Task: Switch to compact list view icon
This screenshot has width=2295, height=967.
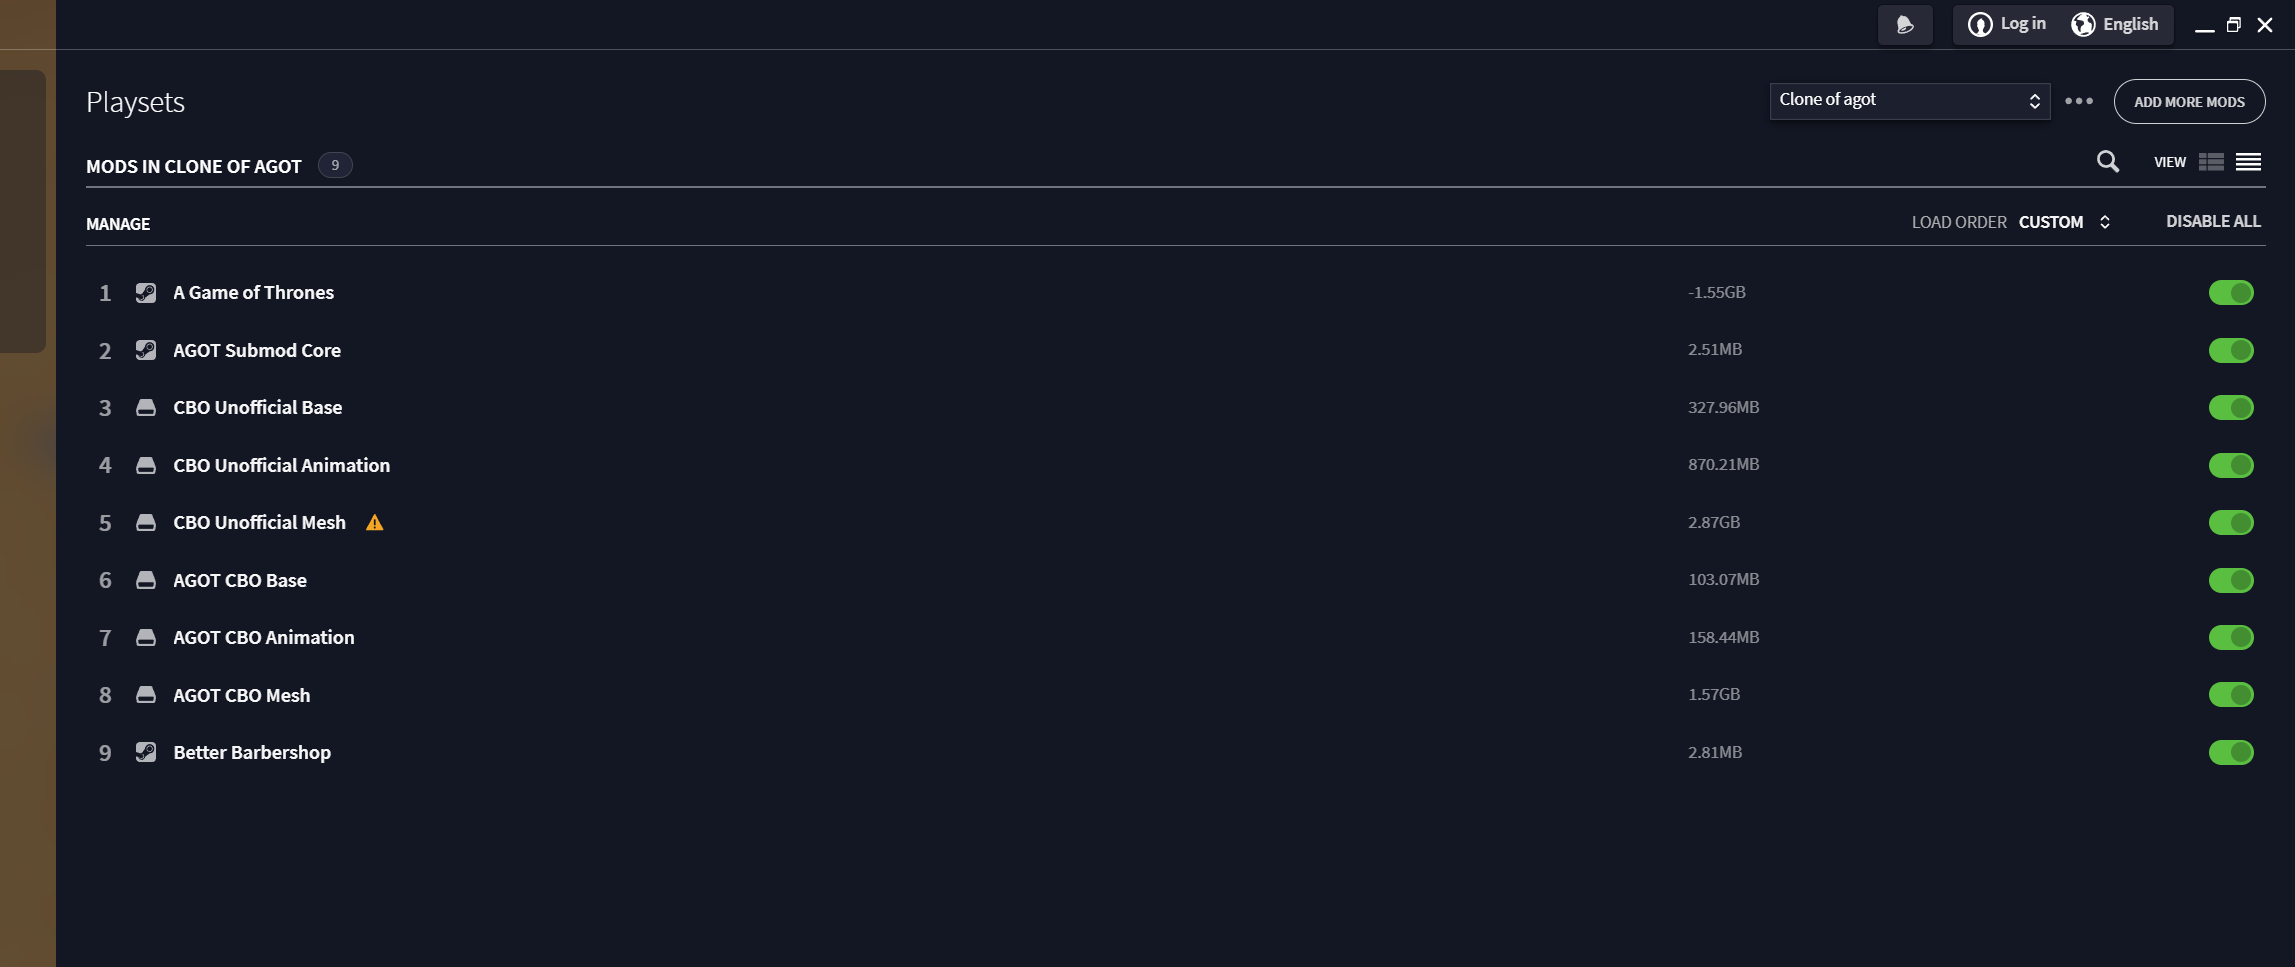Action: pyautogui.click(x=2248, y=162)
